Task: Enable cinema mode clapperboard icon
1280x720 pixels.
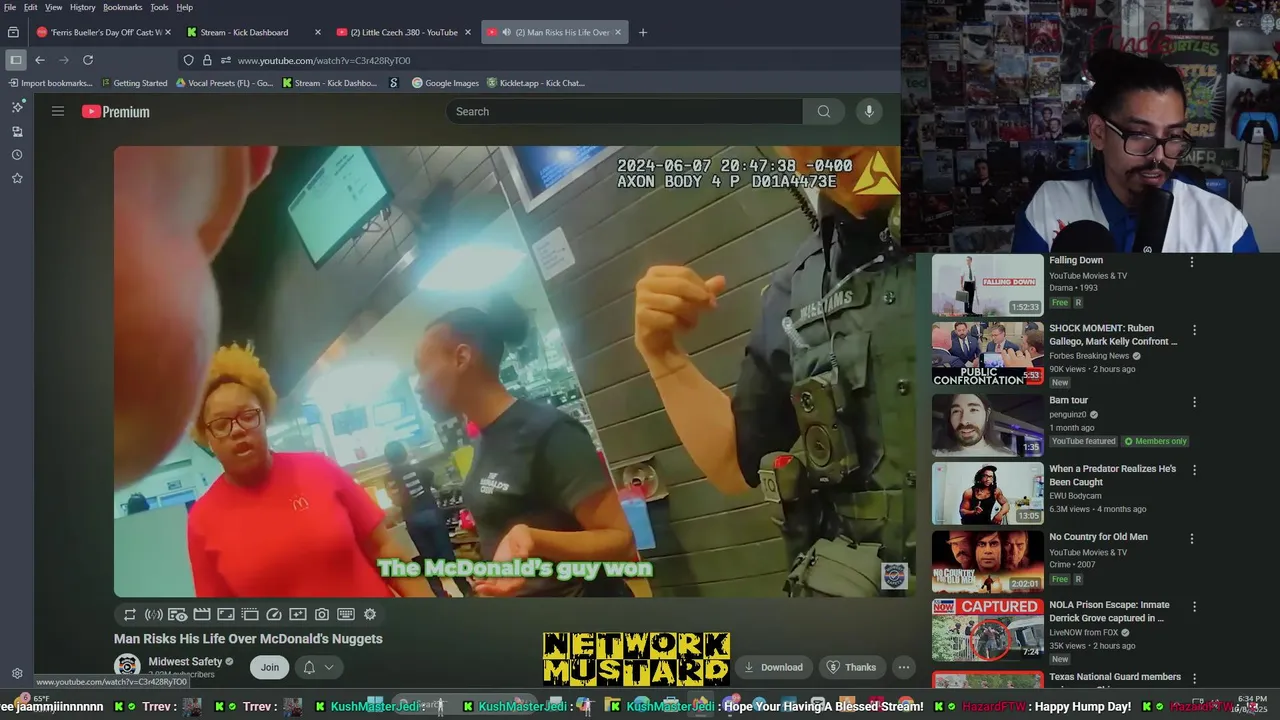Action: (x=202, y=615)
